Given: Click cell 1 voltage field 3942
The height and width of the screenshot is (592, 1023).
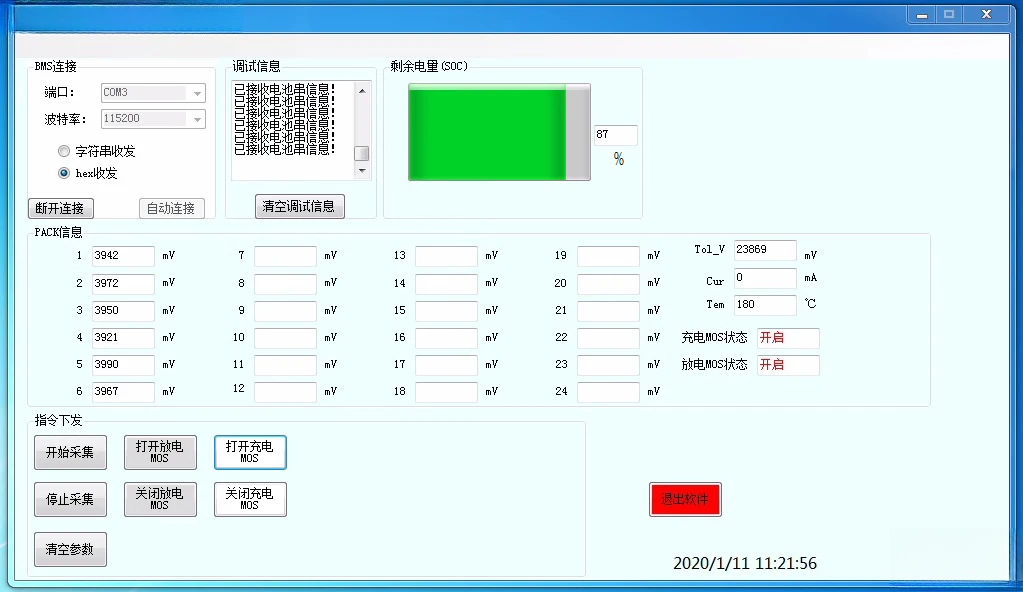Looking at the screenshot, I should pos(123,256).
